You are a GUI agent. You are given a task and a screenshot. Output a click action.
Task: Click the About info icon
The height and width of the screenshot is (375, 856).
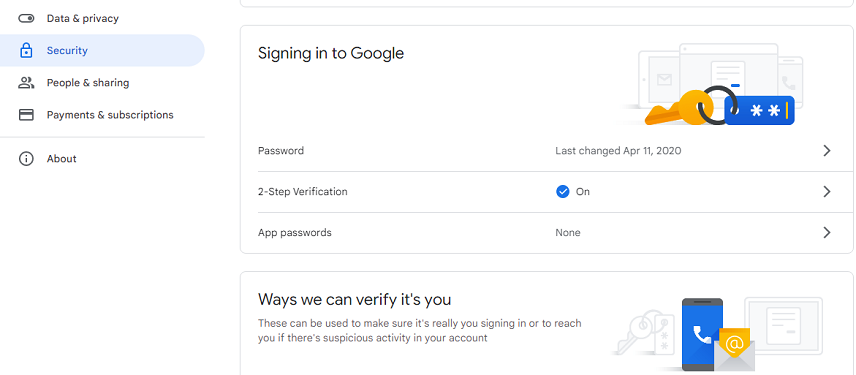[x=26, y=159]
